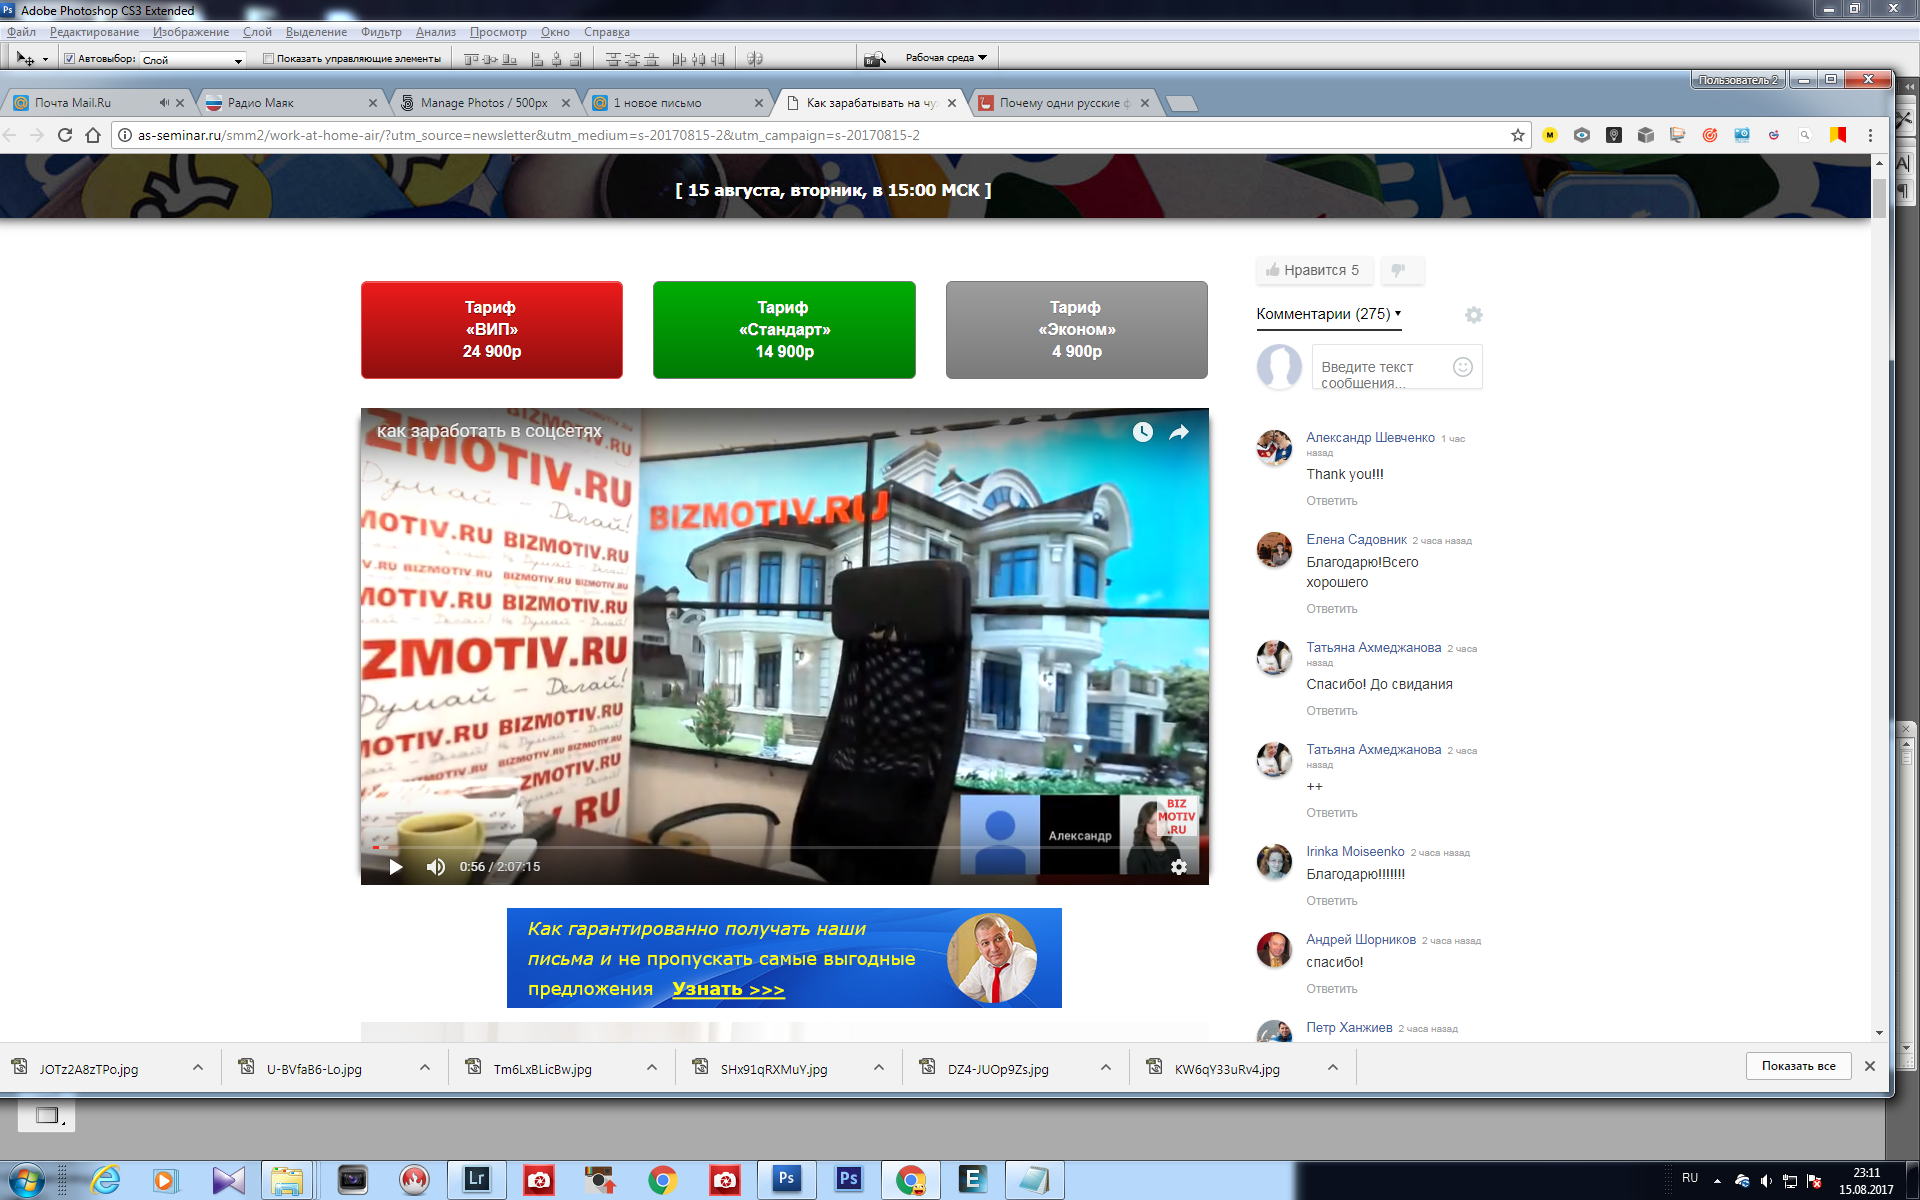Click the watch later clock icon
The image size is (1920, 1200).
click(1143, 432)
